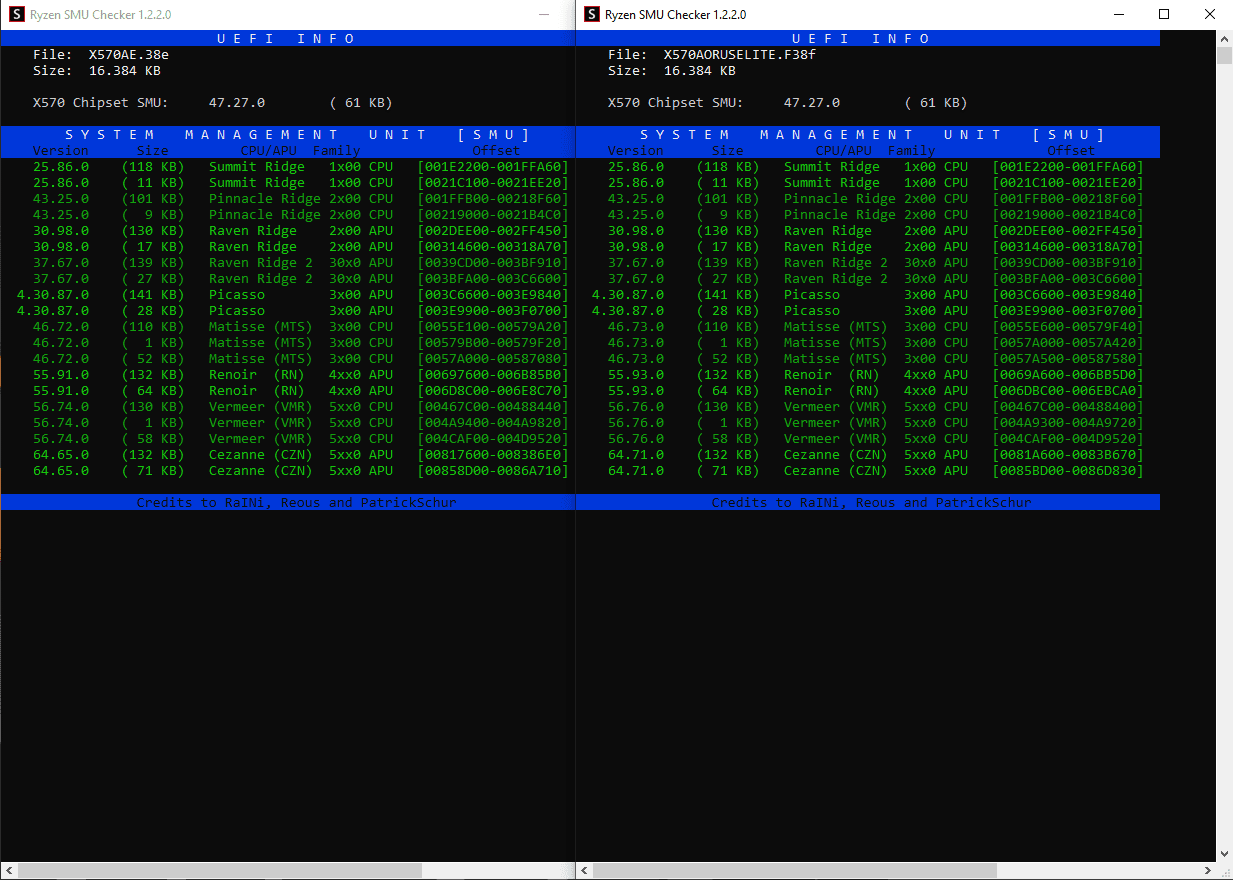The image size is (1233, 880).
Task: Click offset [00467C00-00488440] in the left window
Action: pyautogui.click(x=493, y=407)
